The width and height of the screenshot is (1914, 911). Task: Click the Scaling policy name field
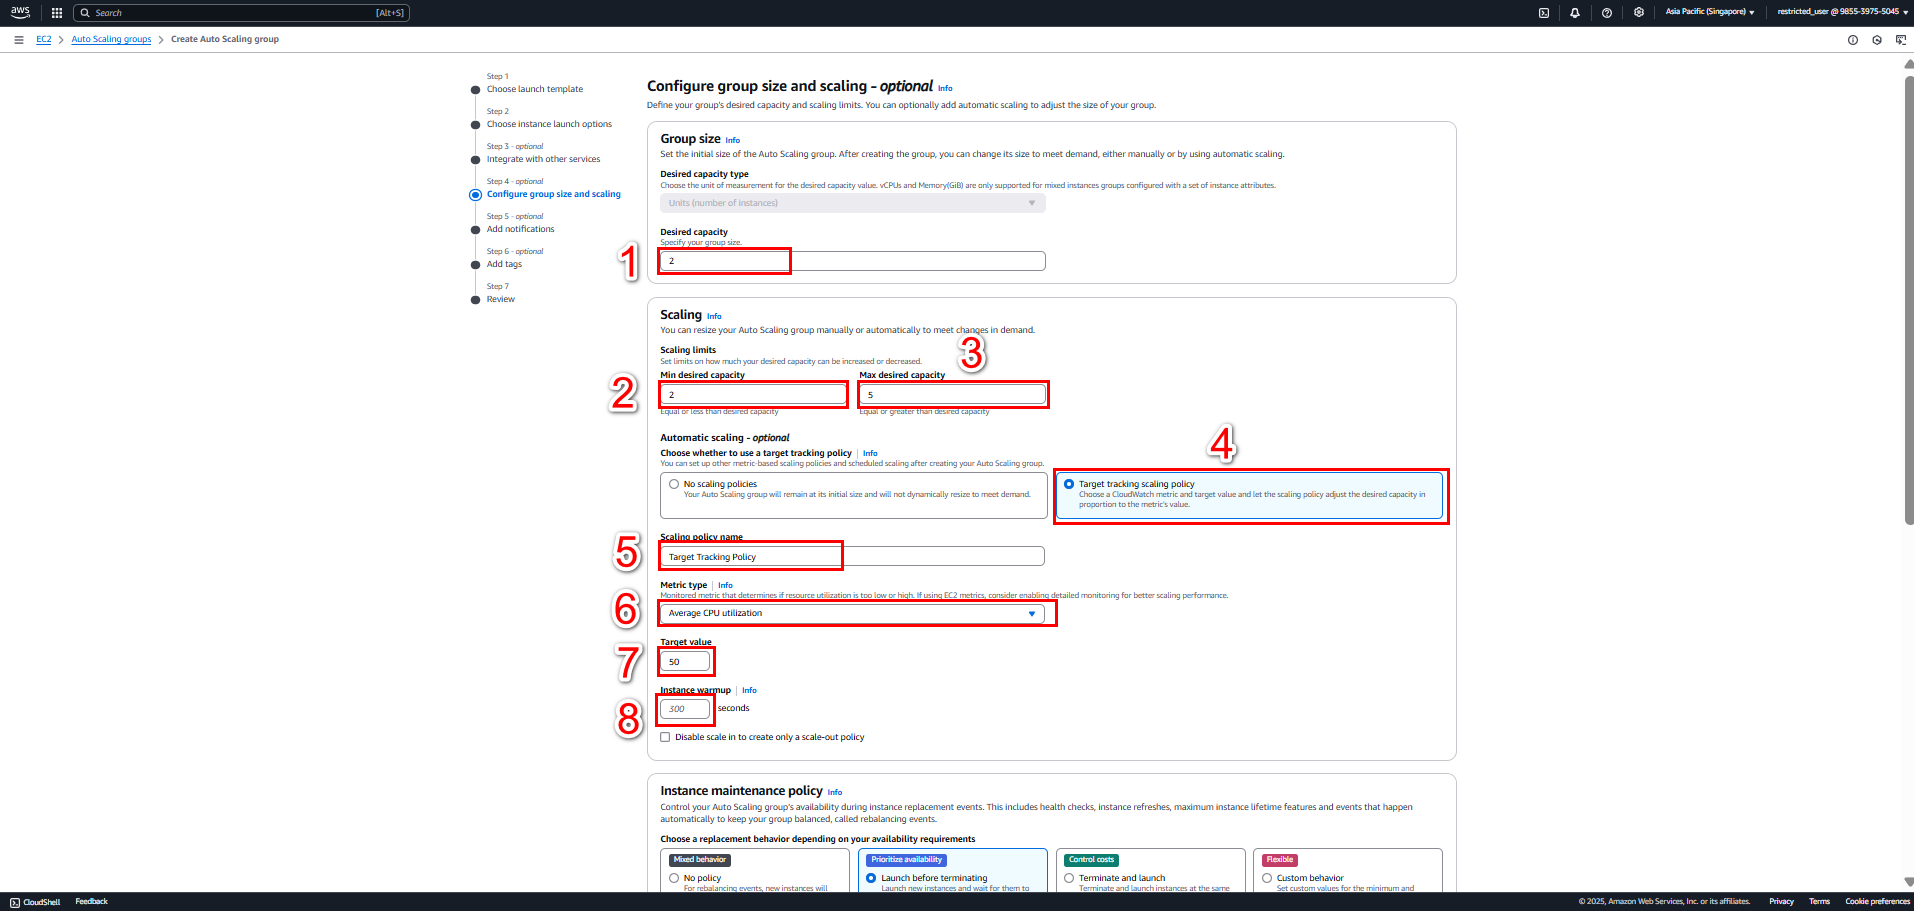pyautogui.click(x=852, y=557)
